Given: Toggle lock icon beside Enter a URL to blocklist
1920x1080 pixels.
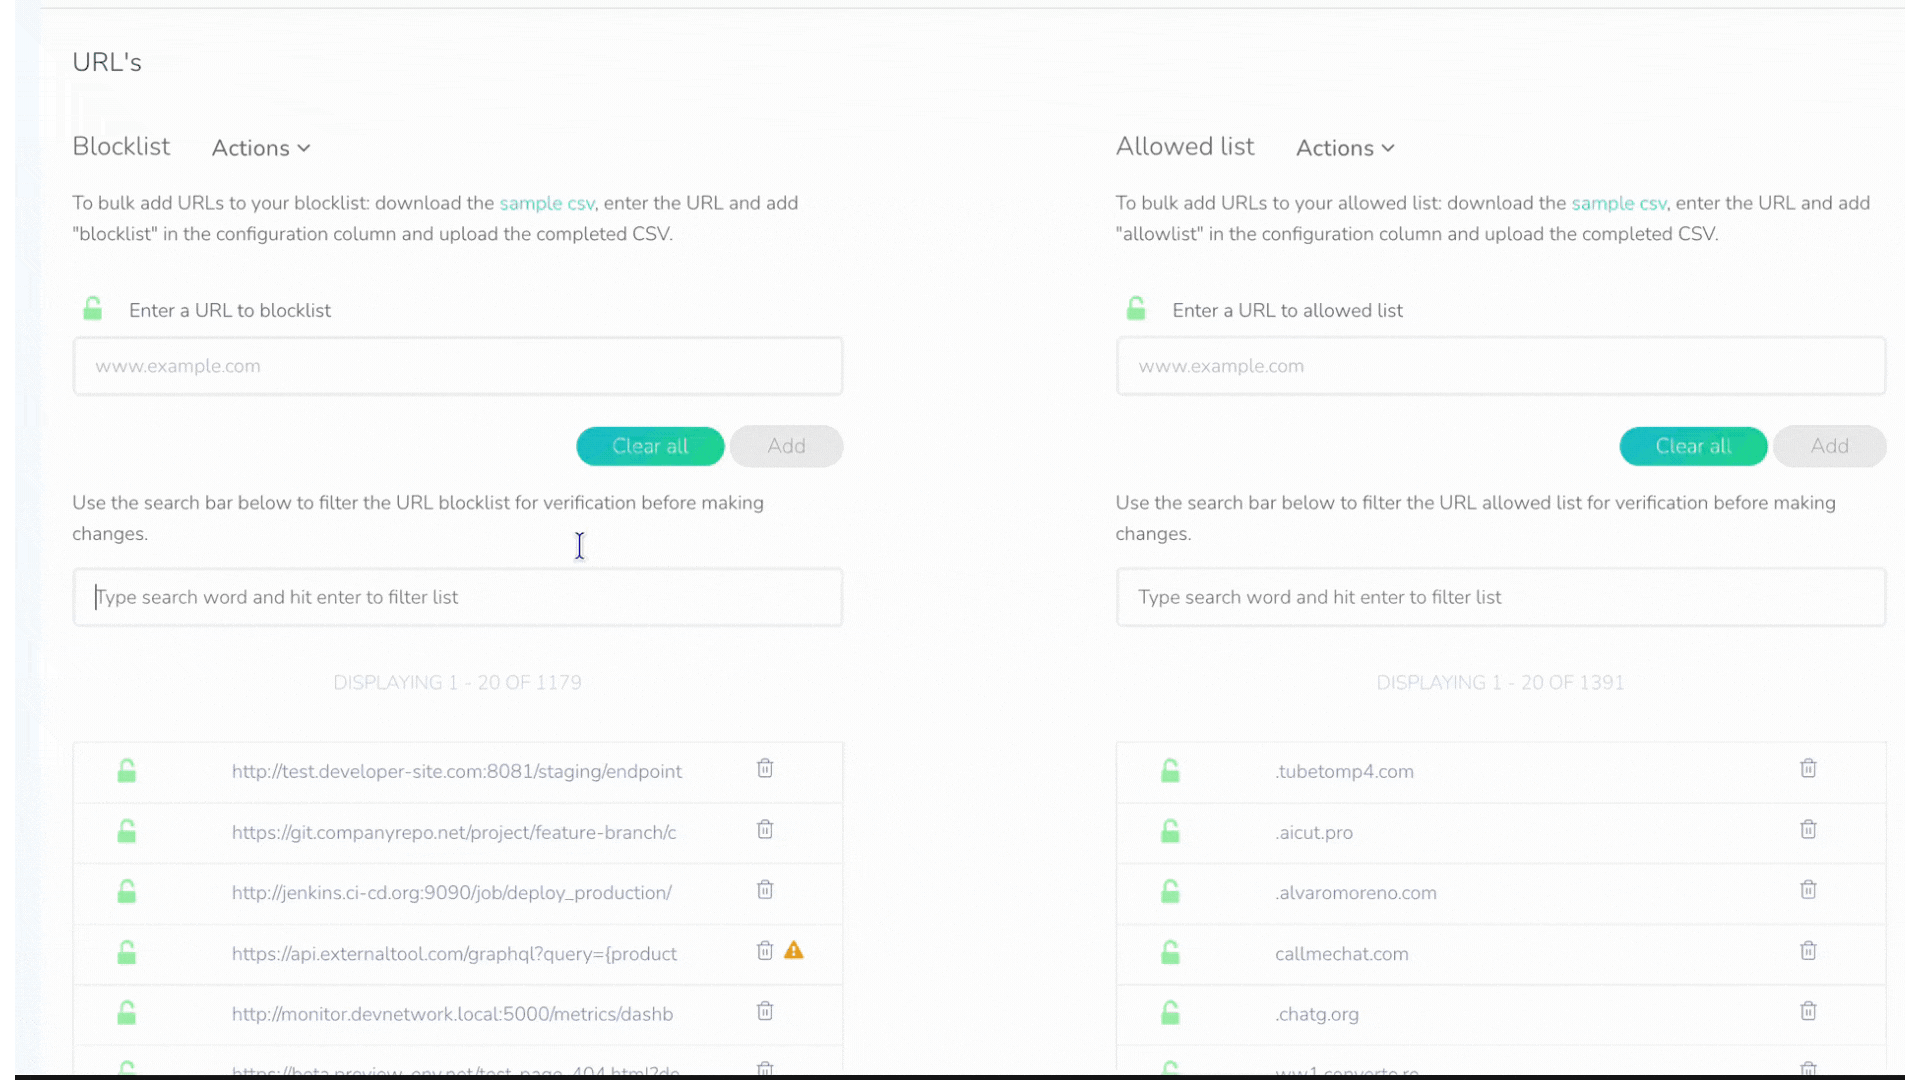Looking at the screenshot, I should pos(93,309).
